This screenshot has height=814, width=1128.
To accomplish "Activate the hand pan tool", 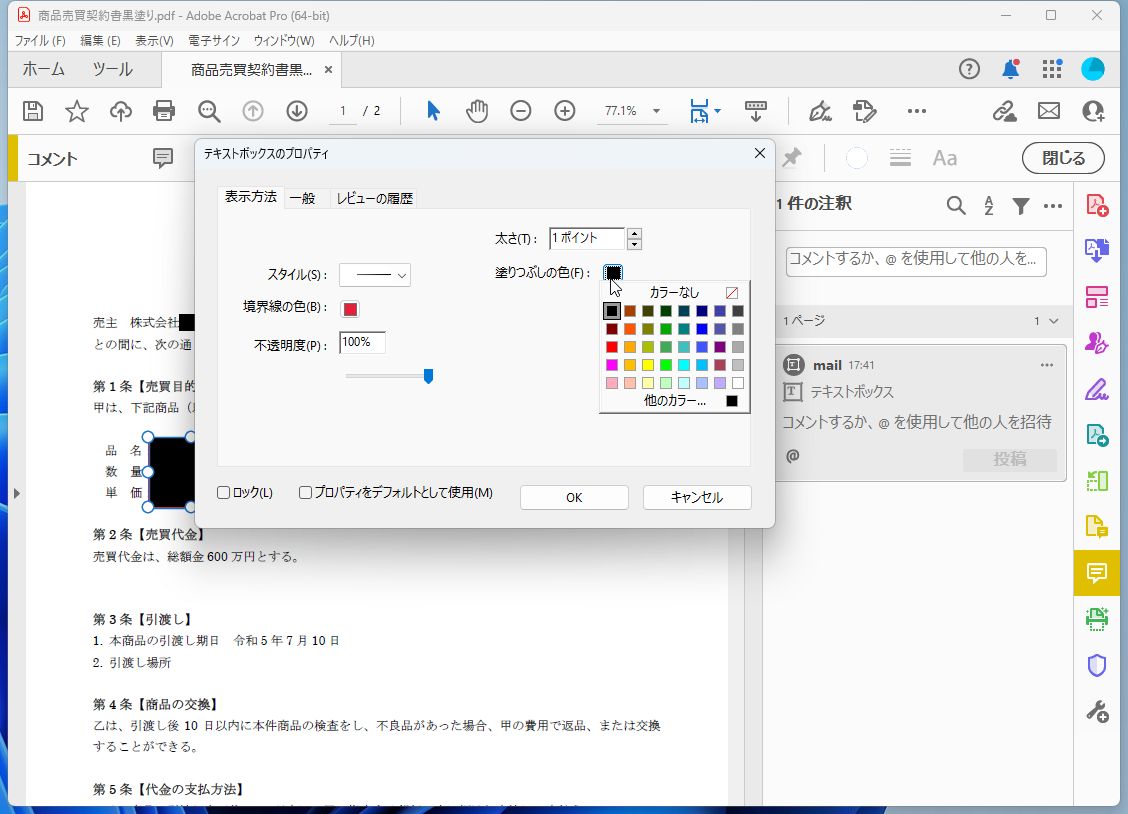I will (476, 111).
